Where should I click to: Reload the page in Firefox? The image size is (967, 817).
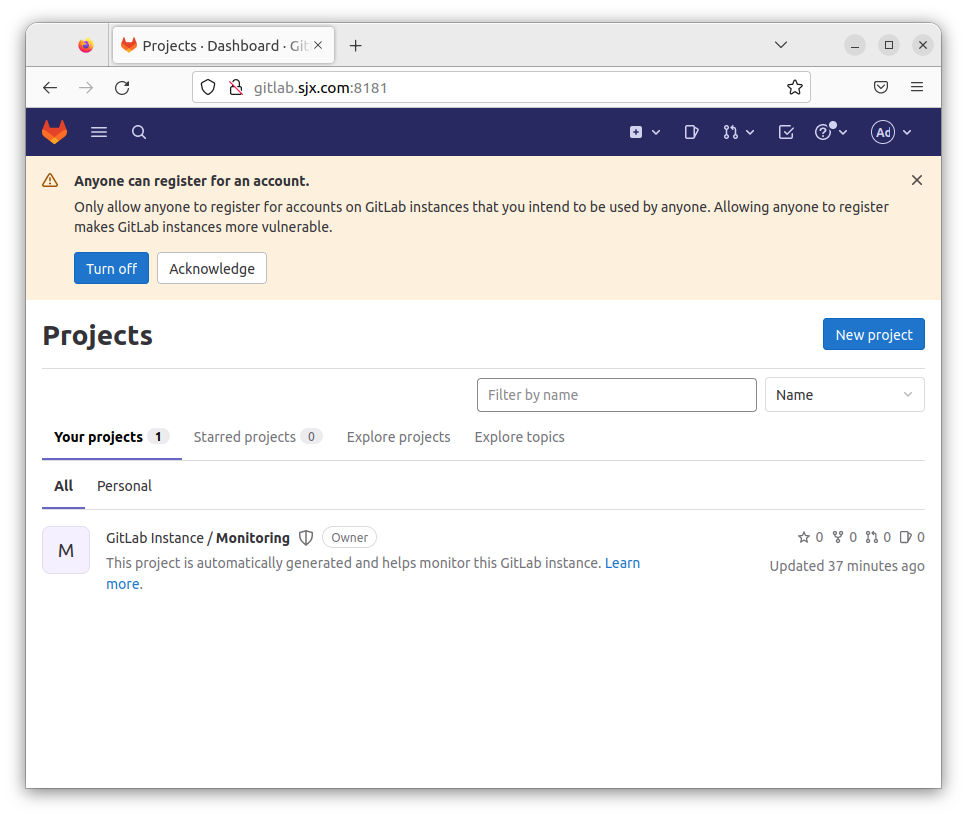(x=122, y=87)
